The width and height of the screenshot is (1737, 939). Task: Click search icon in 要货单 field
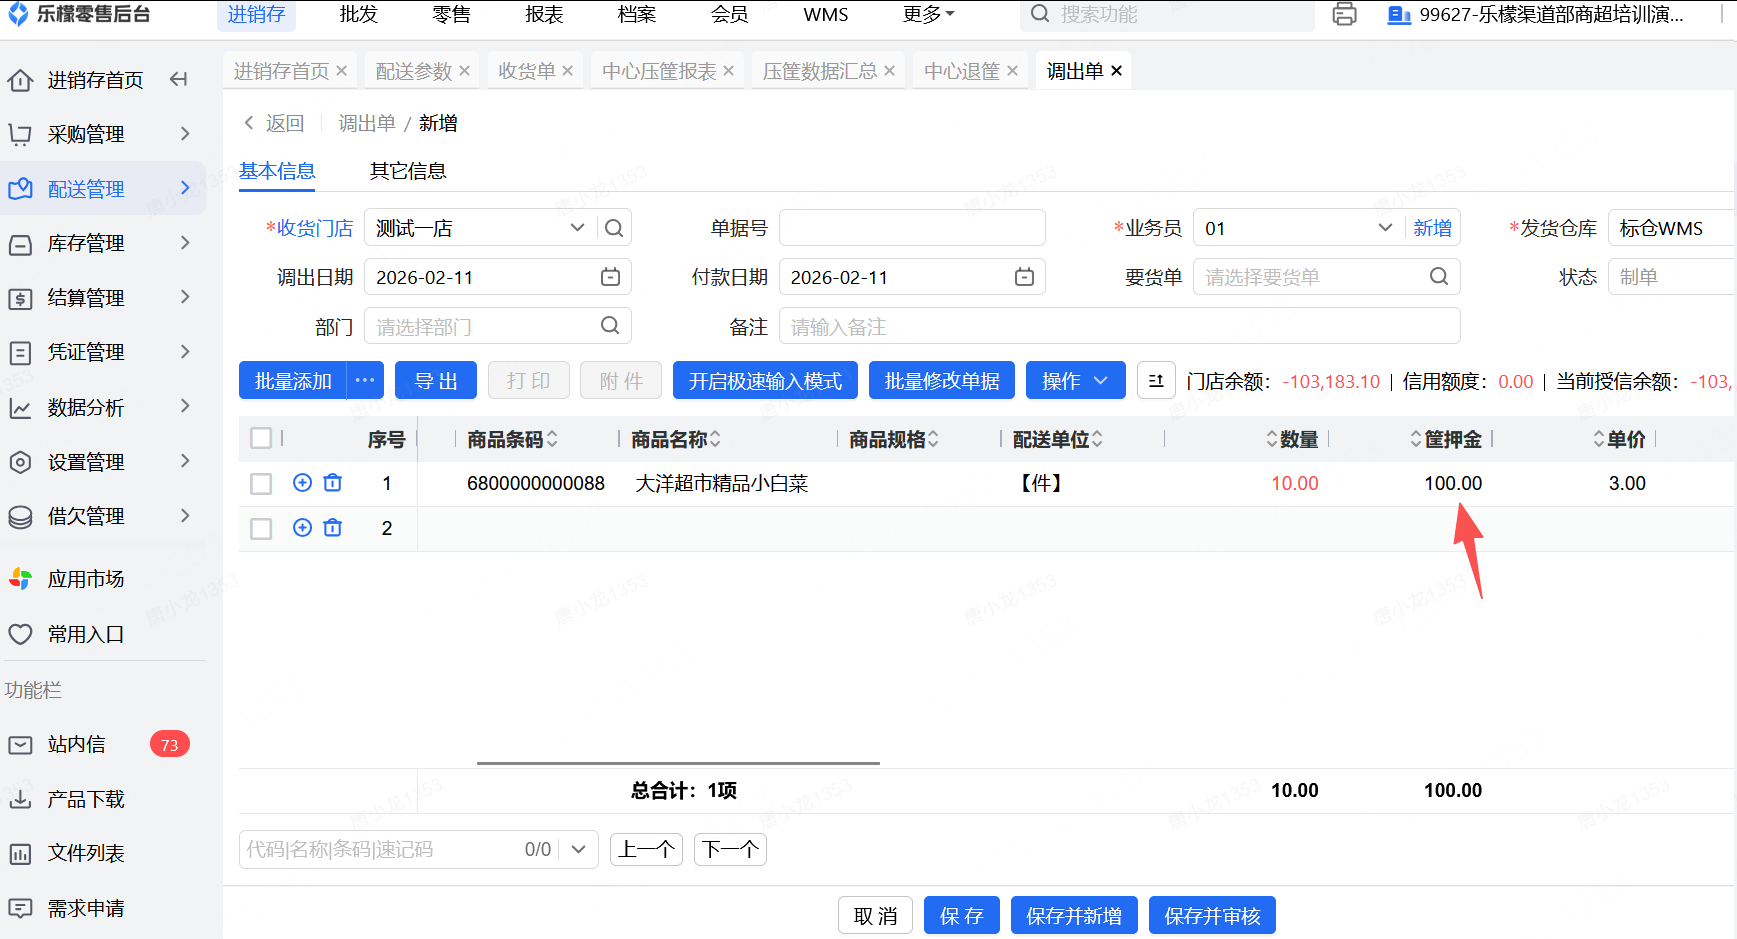click(1438, 277)
